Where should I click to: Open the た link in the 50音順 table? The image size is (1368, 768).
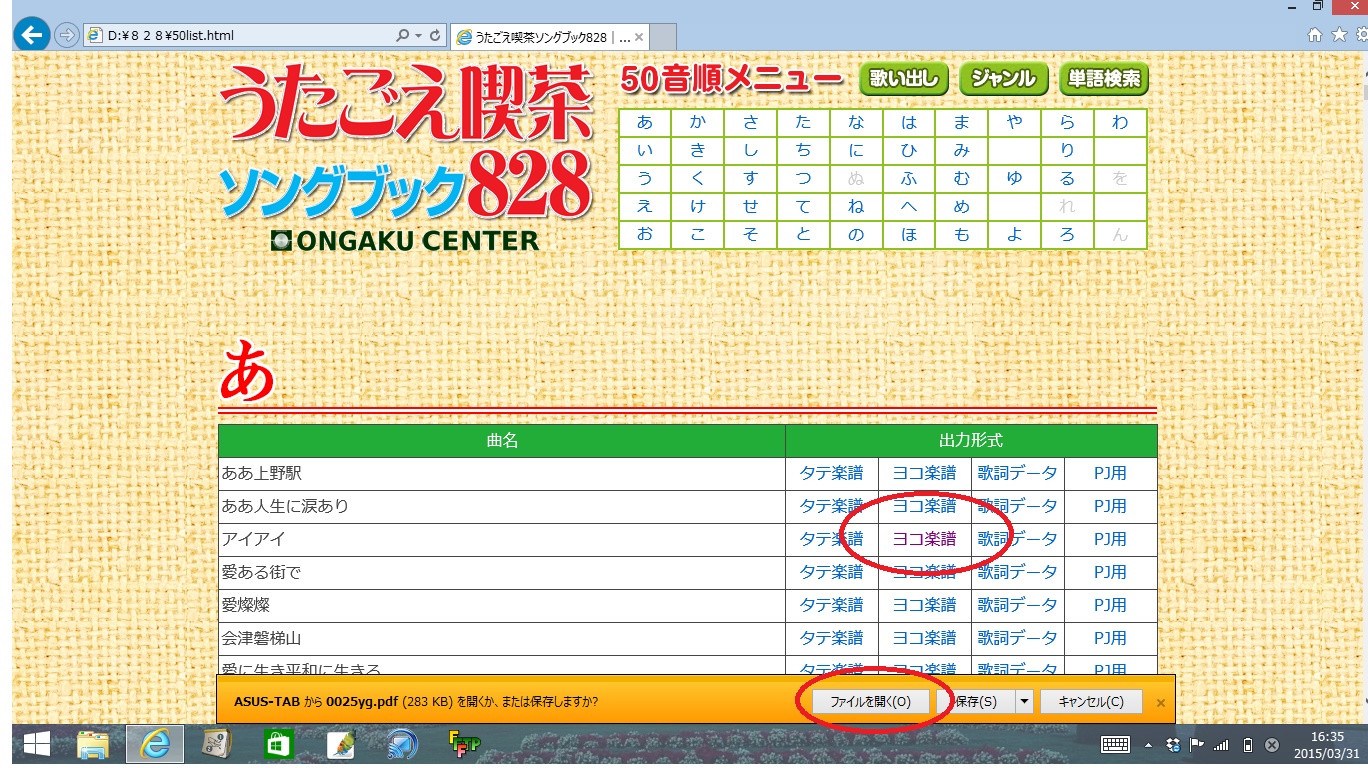click(804, 123)
